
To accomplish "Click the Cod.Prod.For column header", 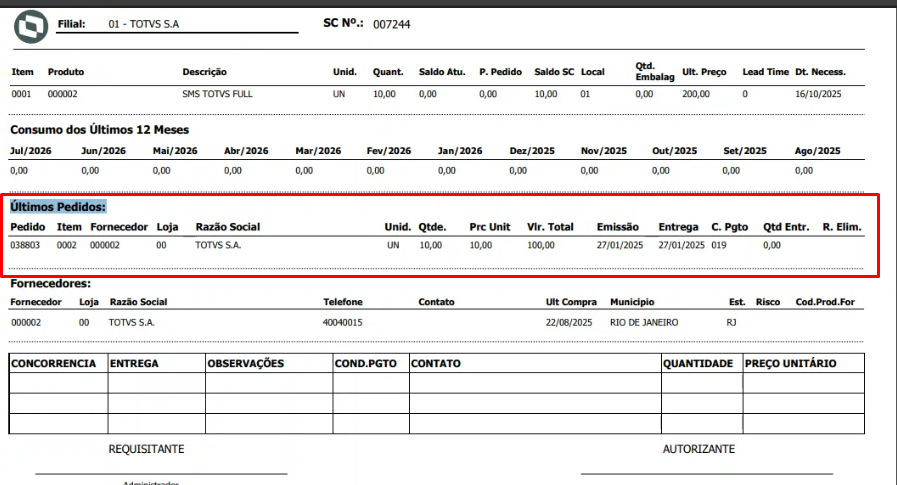I will (x=825, y=302).
